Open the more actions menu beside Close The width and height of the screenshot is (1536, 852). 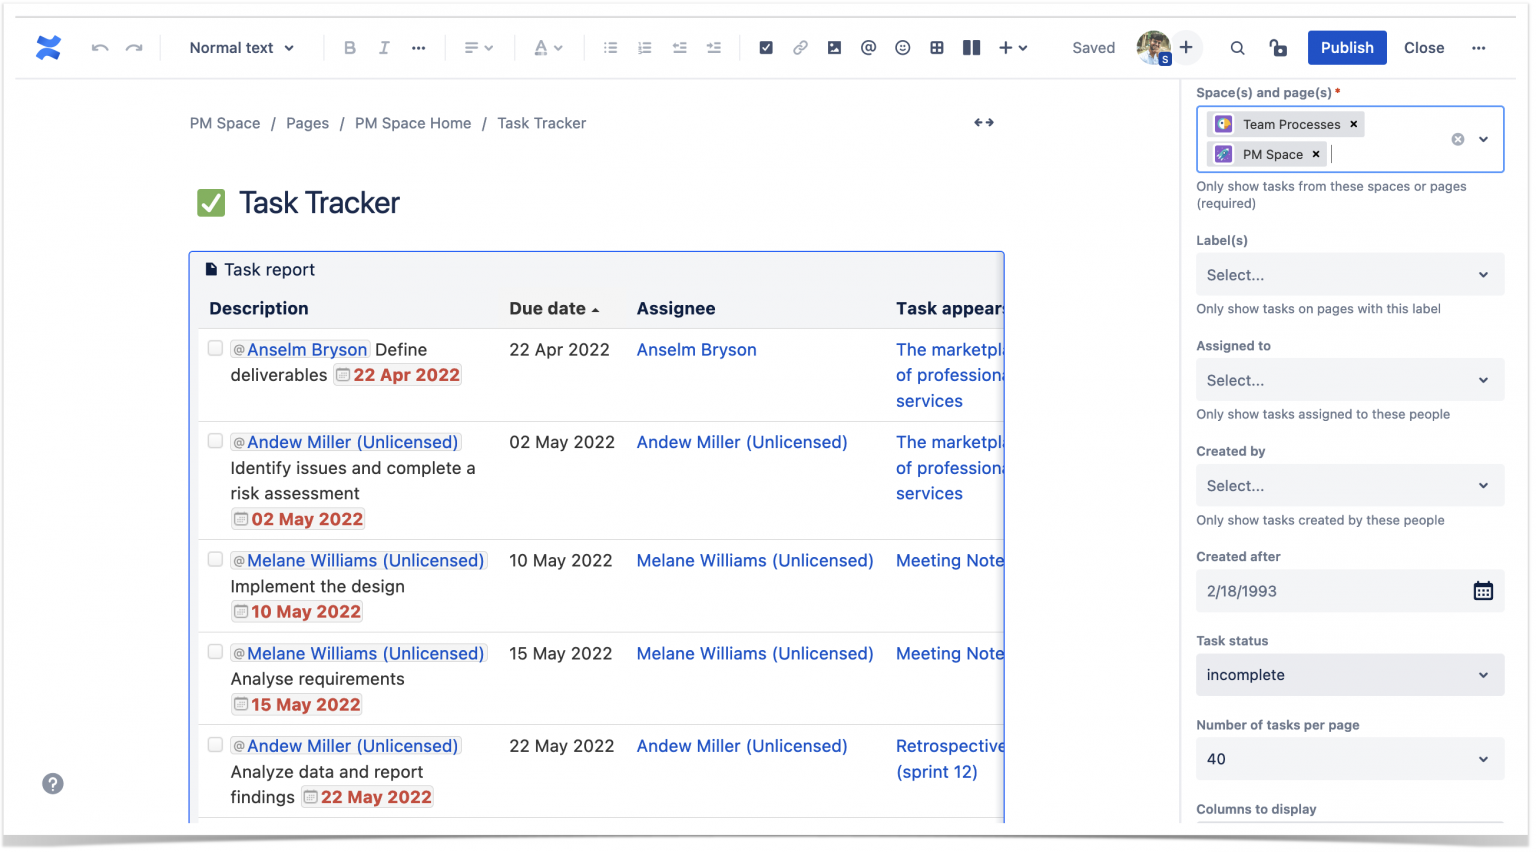1478,47
